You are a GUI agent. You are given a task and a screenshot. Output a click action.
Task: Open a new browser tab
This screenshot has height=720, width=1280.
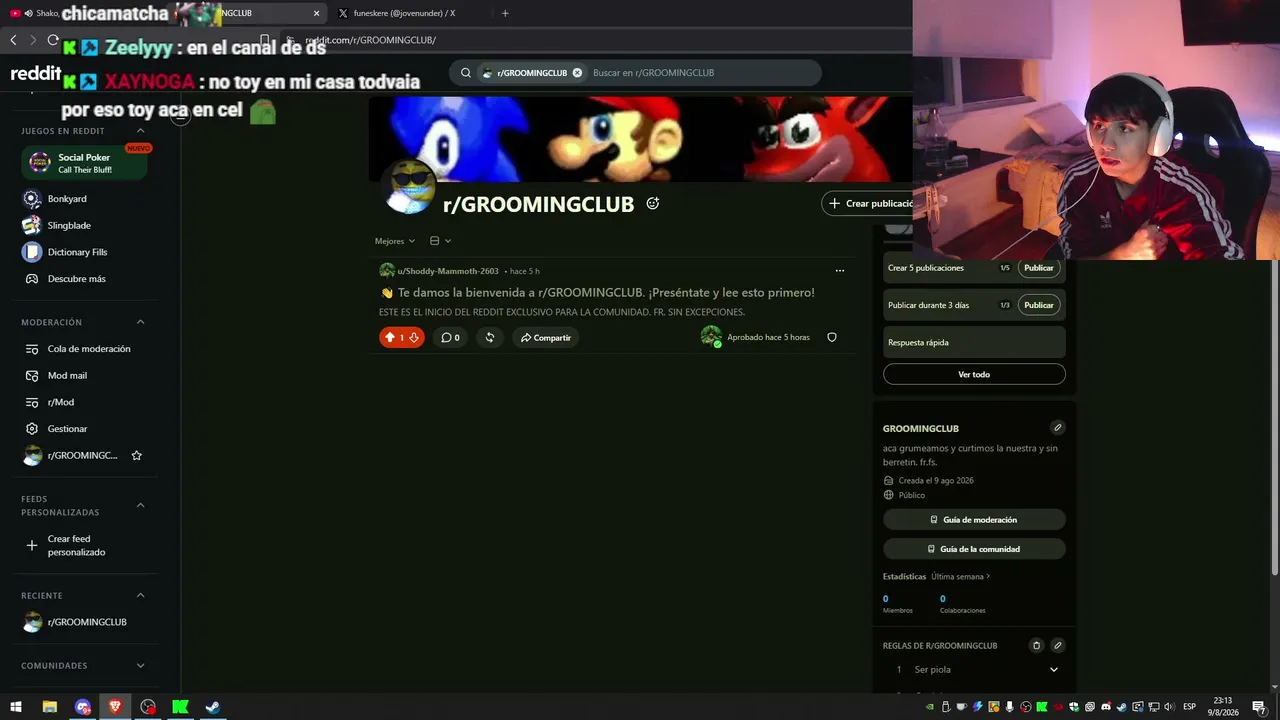(x=505, y=13)
